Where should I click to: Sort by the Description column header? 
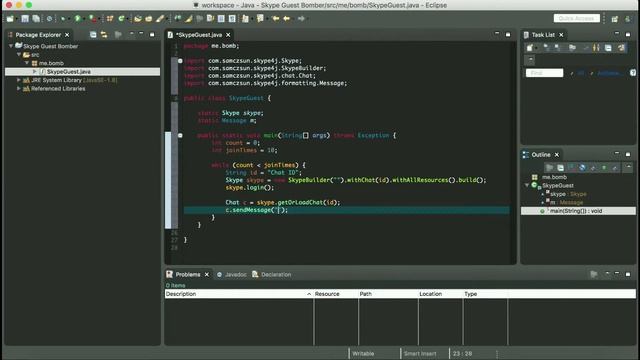pos(239,294)
